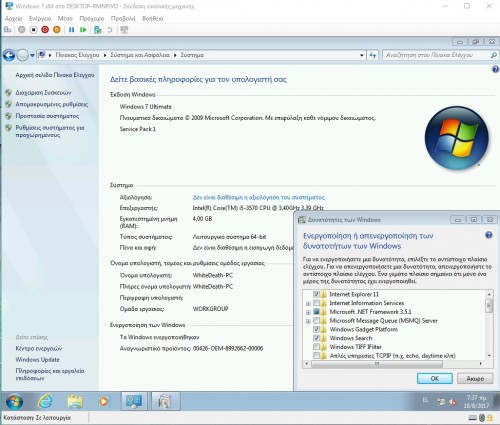Click the help icon in Windows Features dialog
This screenshot has height=425, width=500.
tap(489, 235)
